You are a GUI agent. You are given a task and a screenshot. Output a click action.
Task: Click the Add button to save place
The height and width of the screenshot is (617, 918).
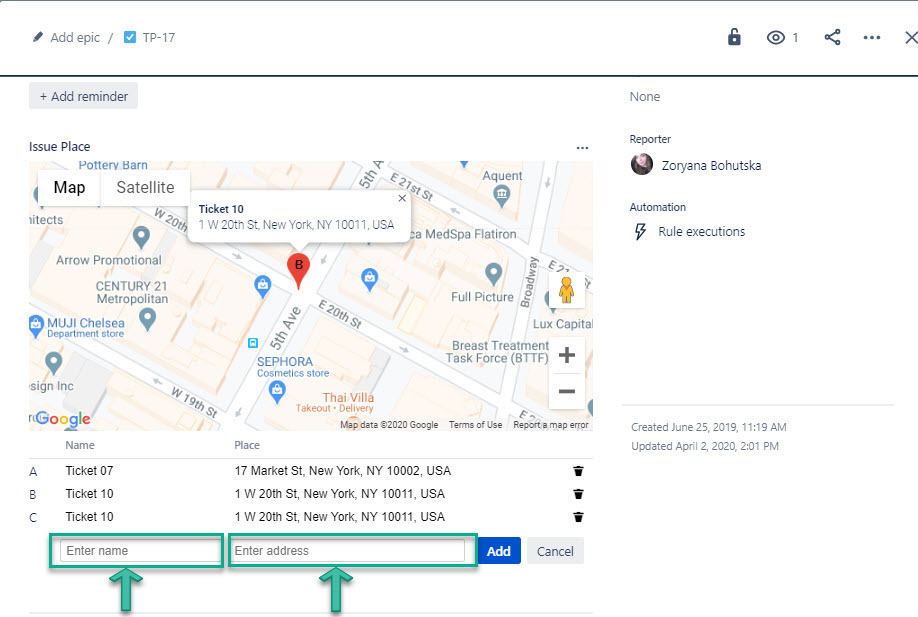pos(498,551)
